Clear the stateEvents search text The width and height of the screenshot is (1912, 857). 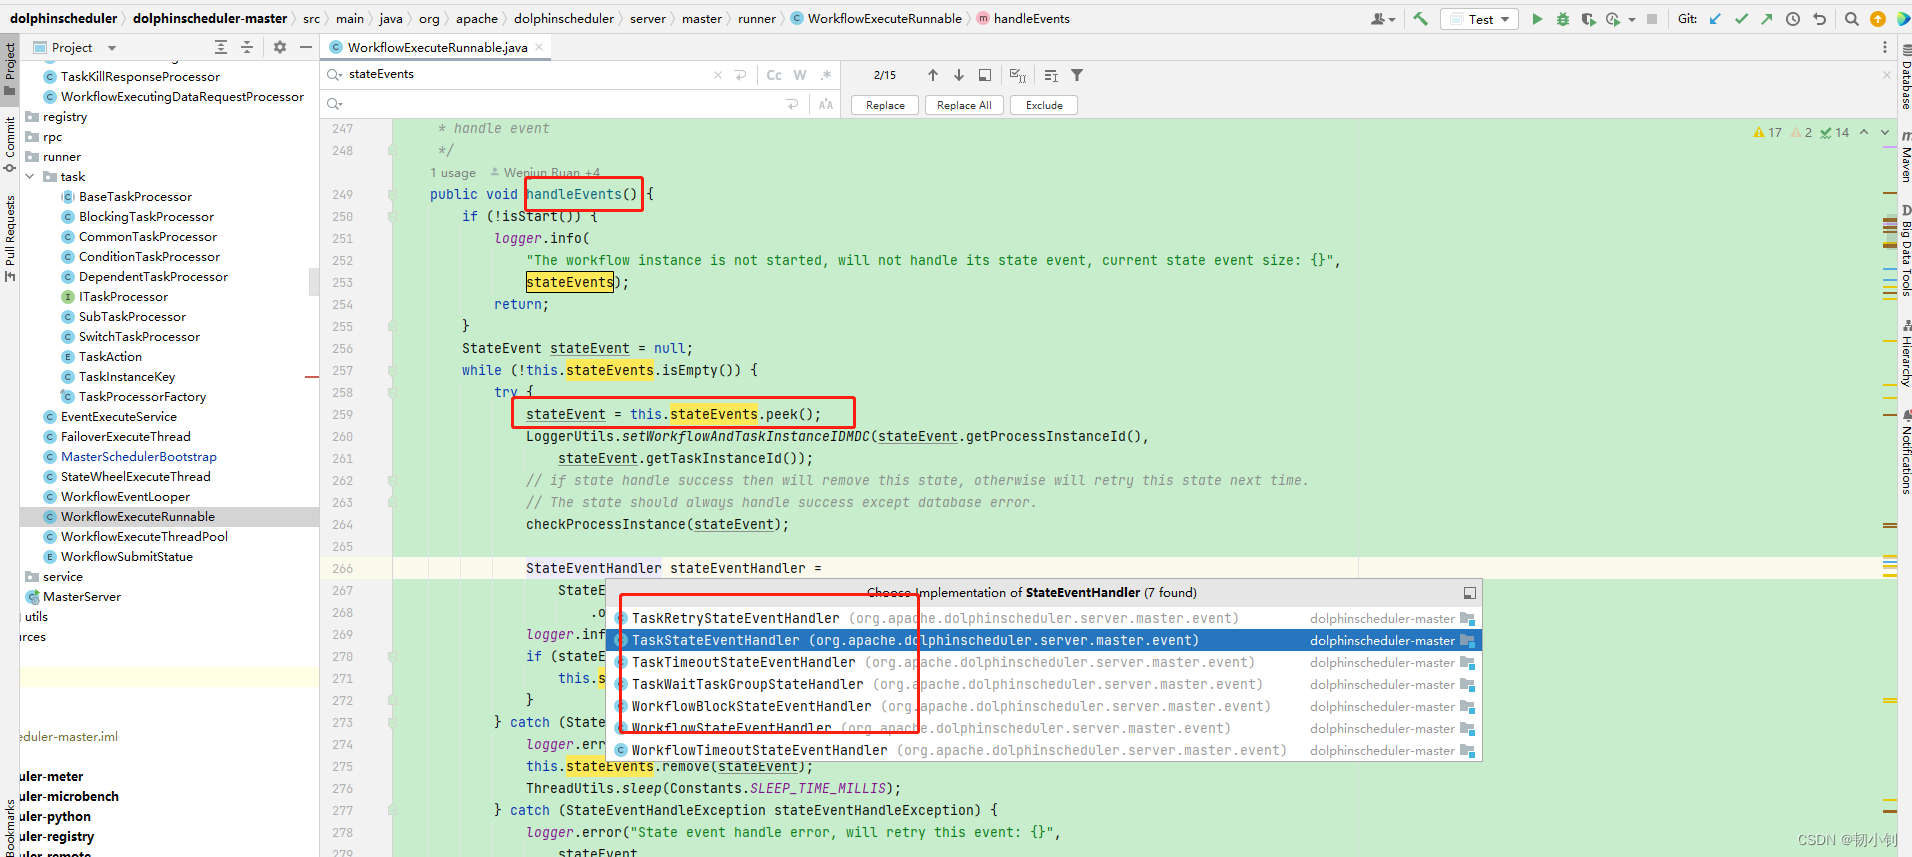[718, 75]
